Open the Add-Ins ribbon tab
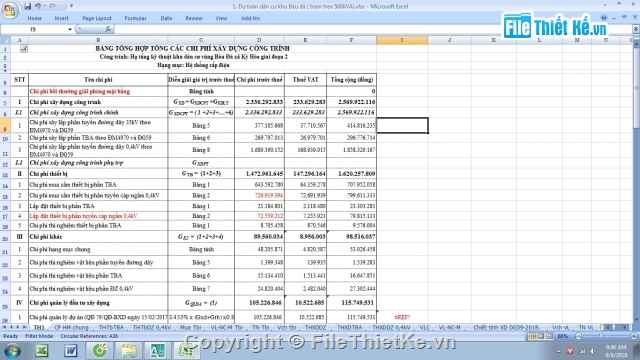This screenshot has width=640, height=360. click(251, 18)
